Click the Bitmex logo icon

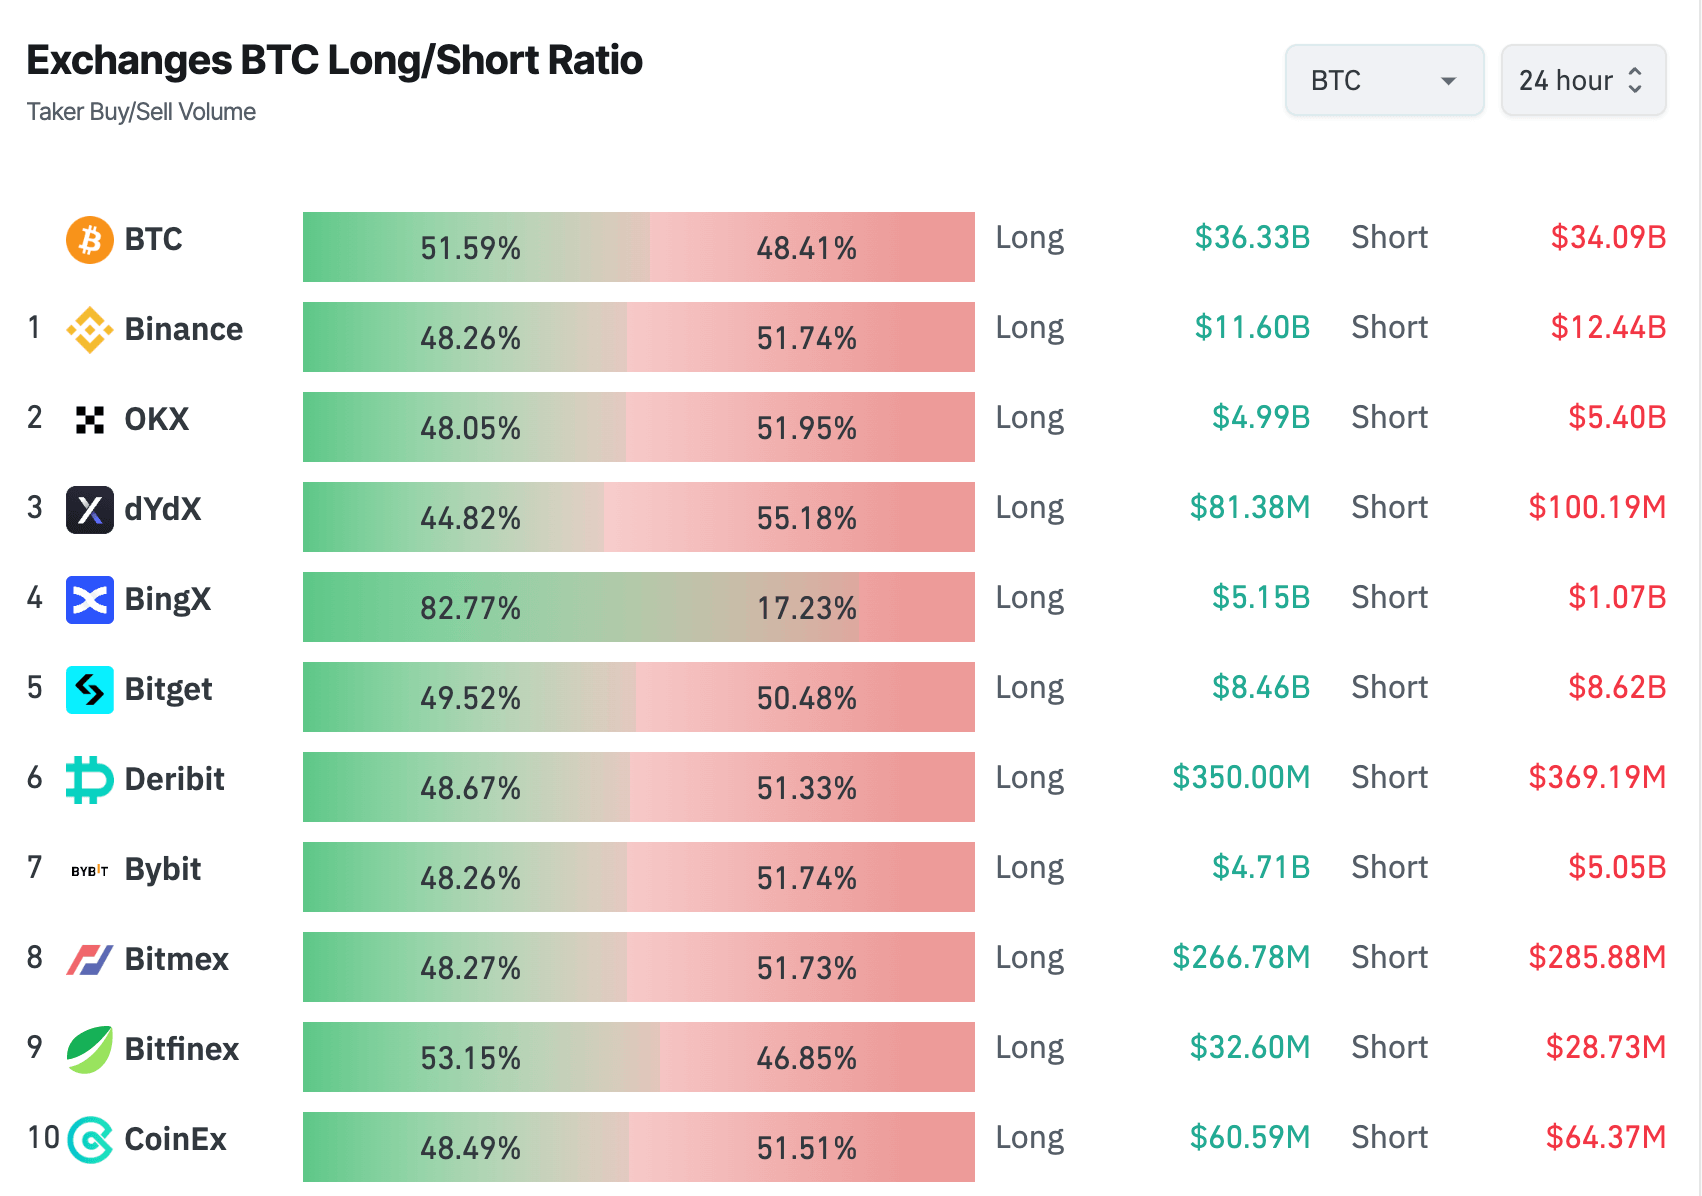(90, 960)
